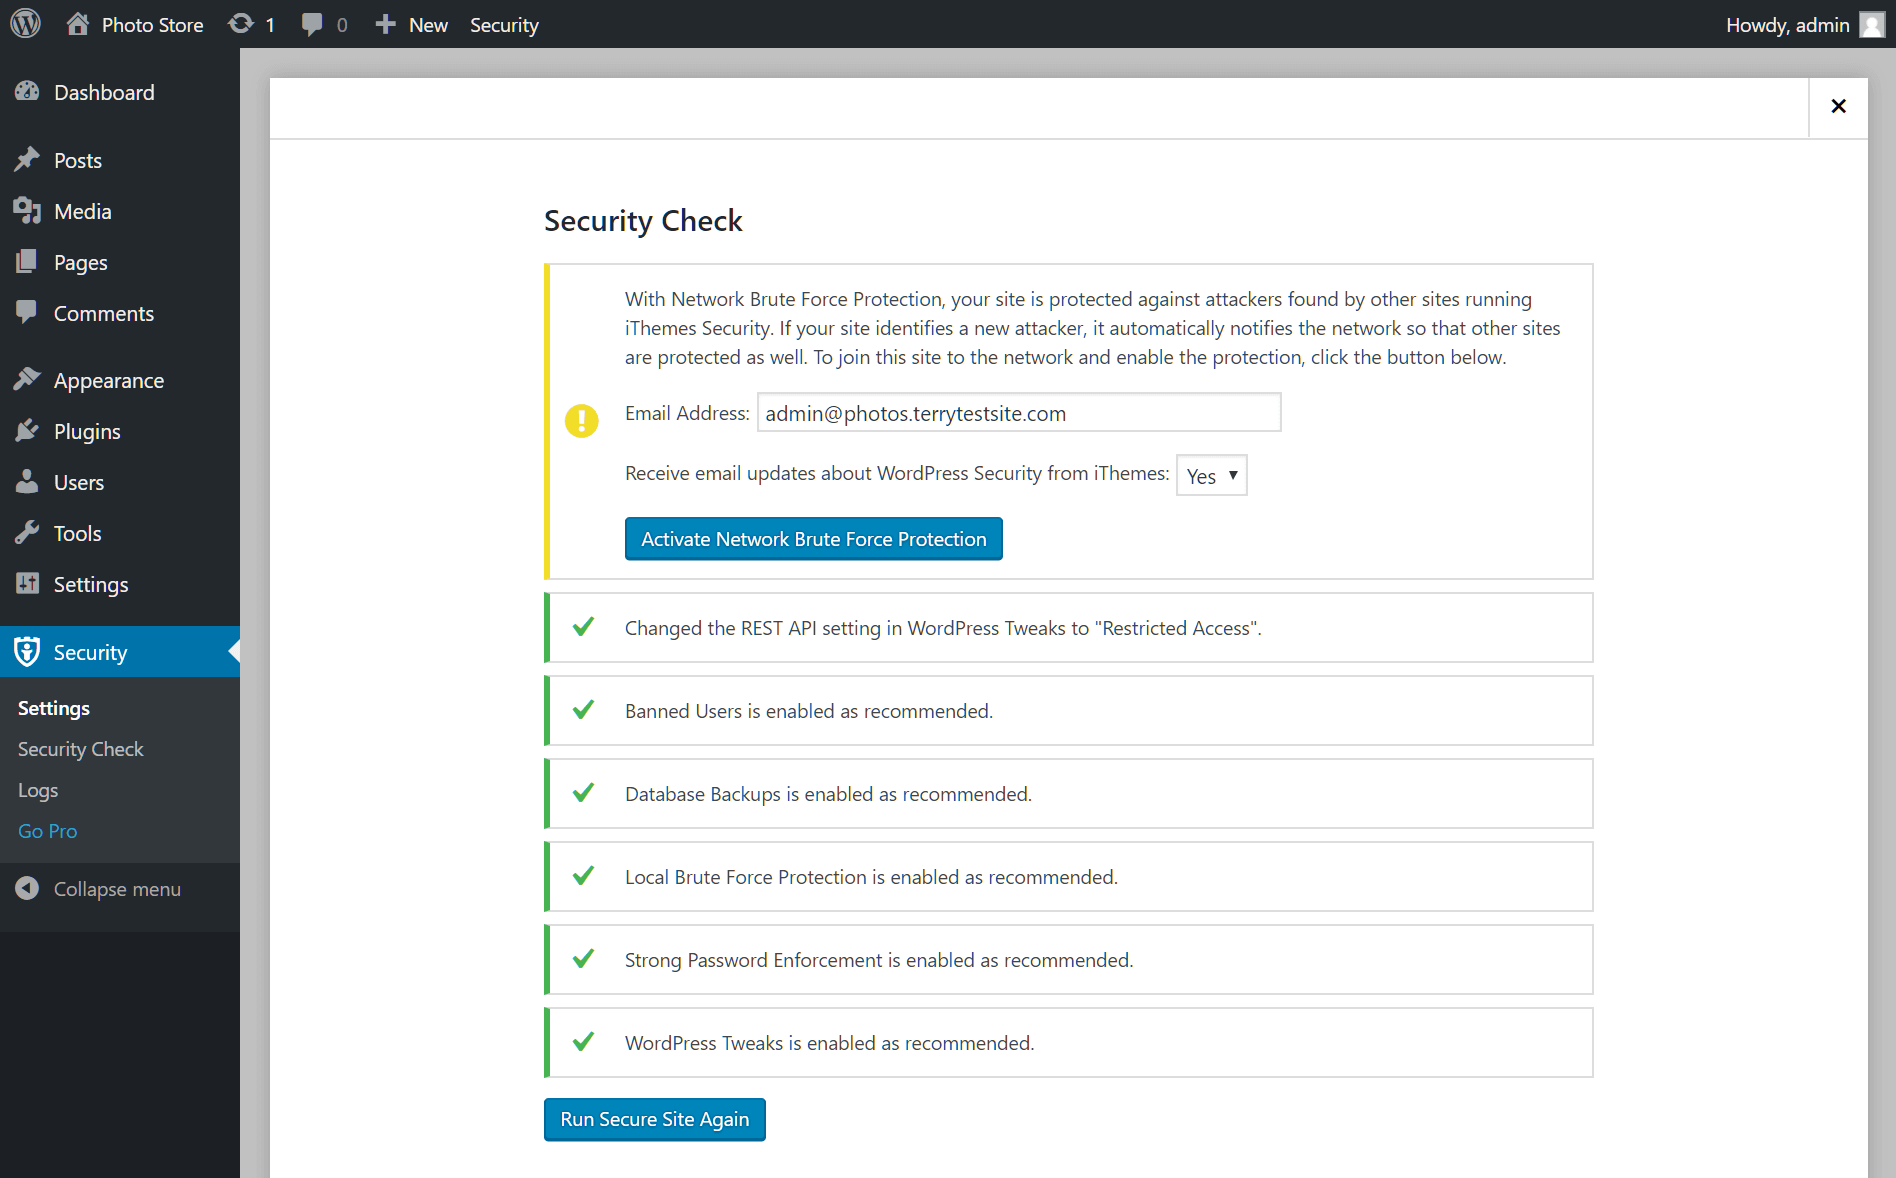Click the Security Check heading
The height and width of the screenshot is (1178, 1896).
643,220
